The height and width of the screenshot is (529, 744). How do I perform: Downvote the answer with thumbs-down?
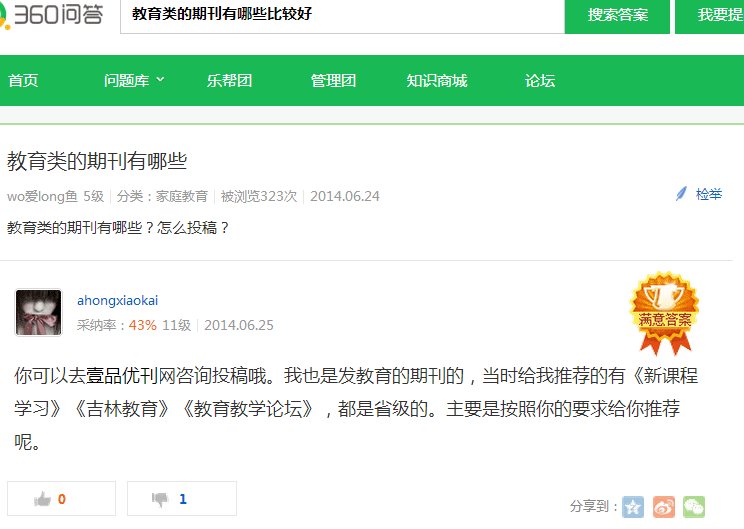(182, 499)
